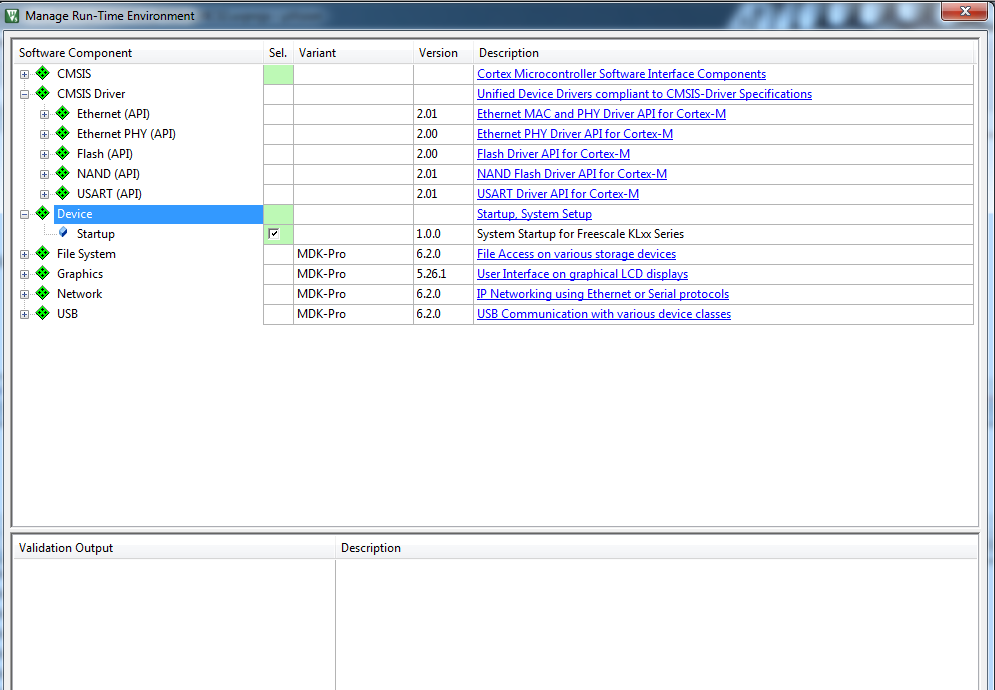Expand the Ethernet PHY (API) node
The height and width of the screenshot is (690, 995).
coord(44,135)
